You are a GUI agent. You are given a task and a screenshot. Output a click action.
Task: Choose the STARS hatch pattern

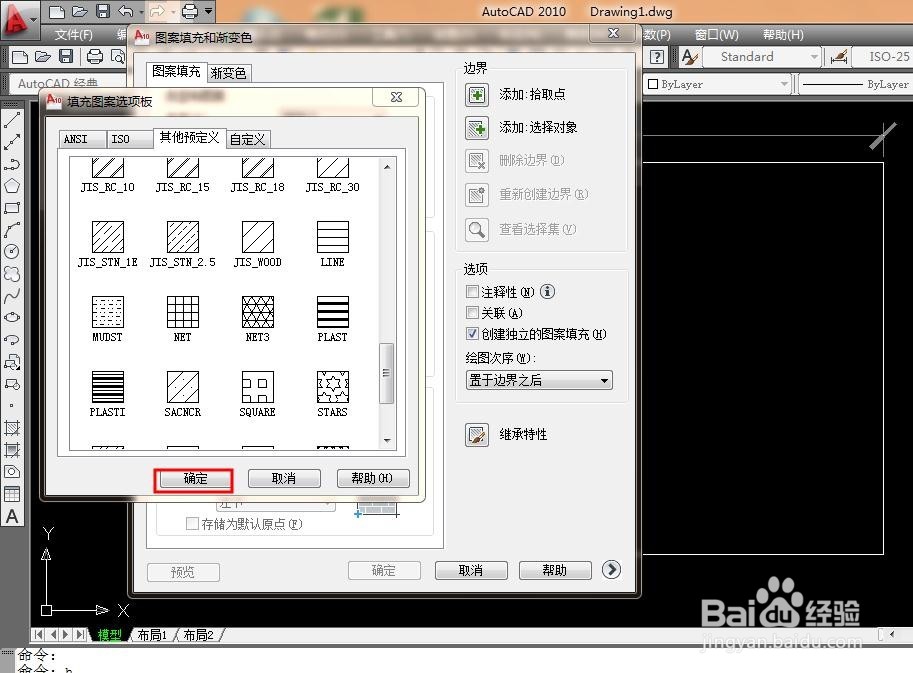332,394
